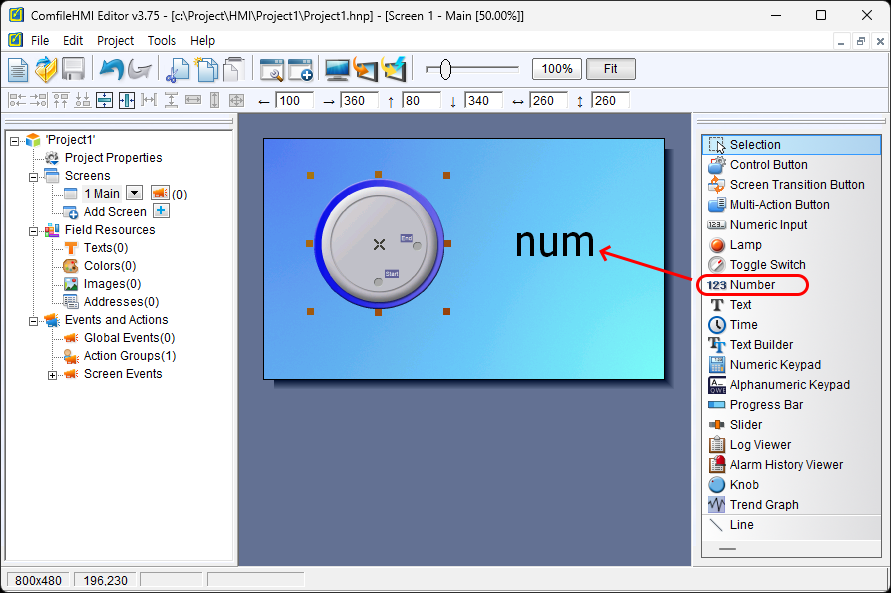Collapse the Events and Actions node
This screenshot has height=593, width=891.
tap(33, 321)
